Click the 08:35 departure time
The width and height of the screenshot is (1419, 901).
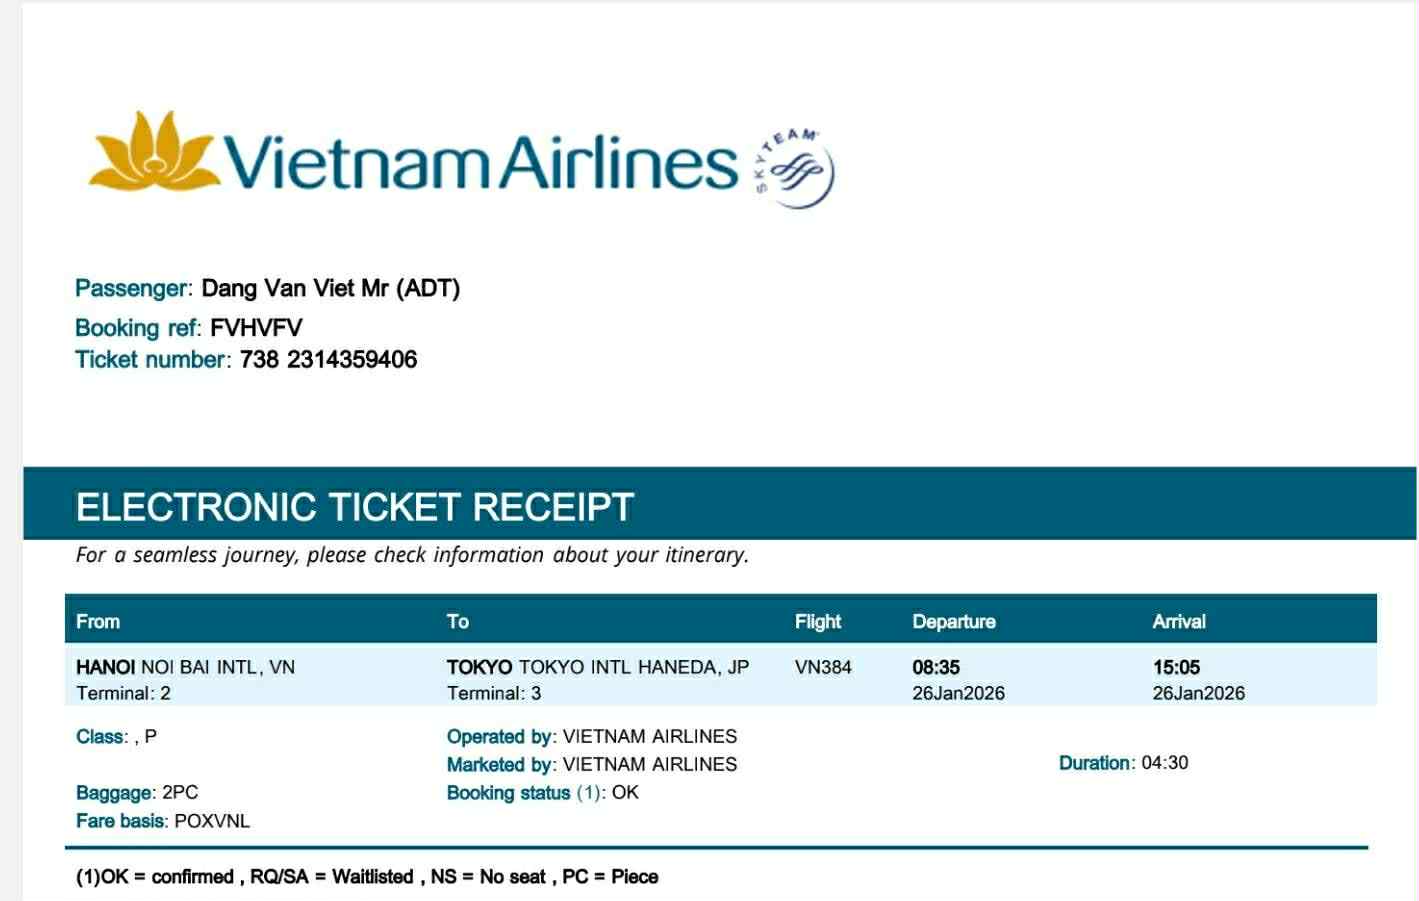click(936, 667)
